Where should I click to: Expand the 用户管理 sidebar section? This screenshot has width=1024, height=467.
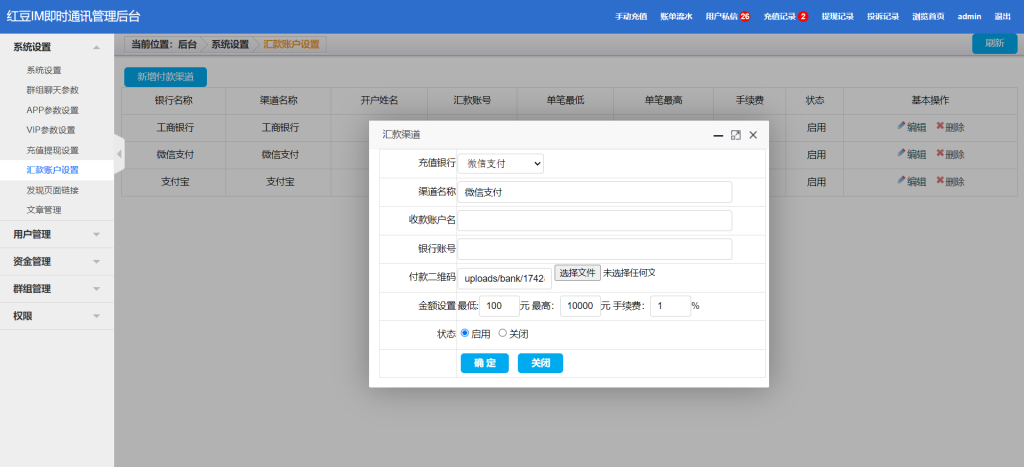[56, 235]
